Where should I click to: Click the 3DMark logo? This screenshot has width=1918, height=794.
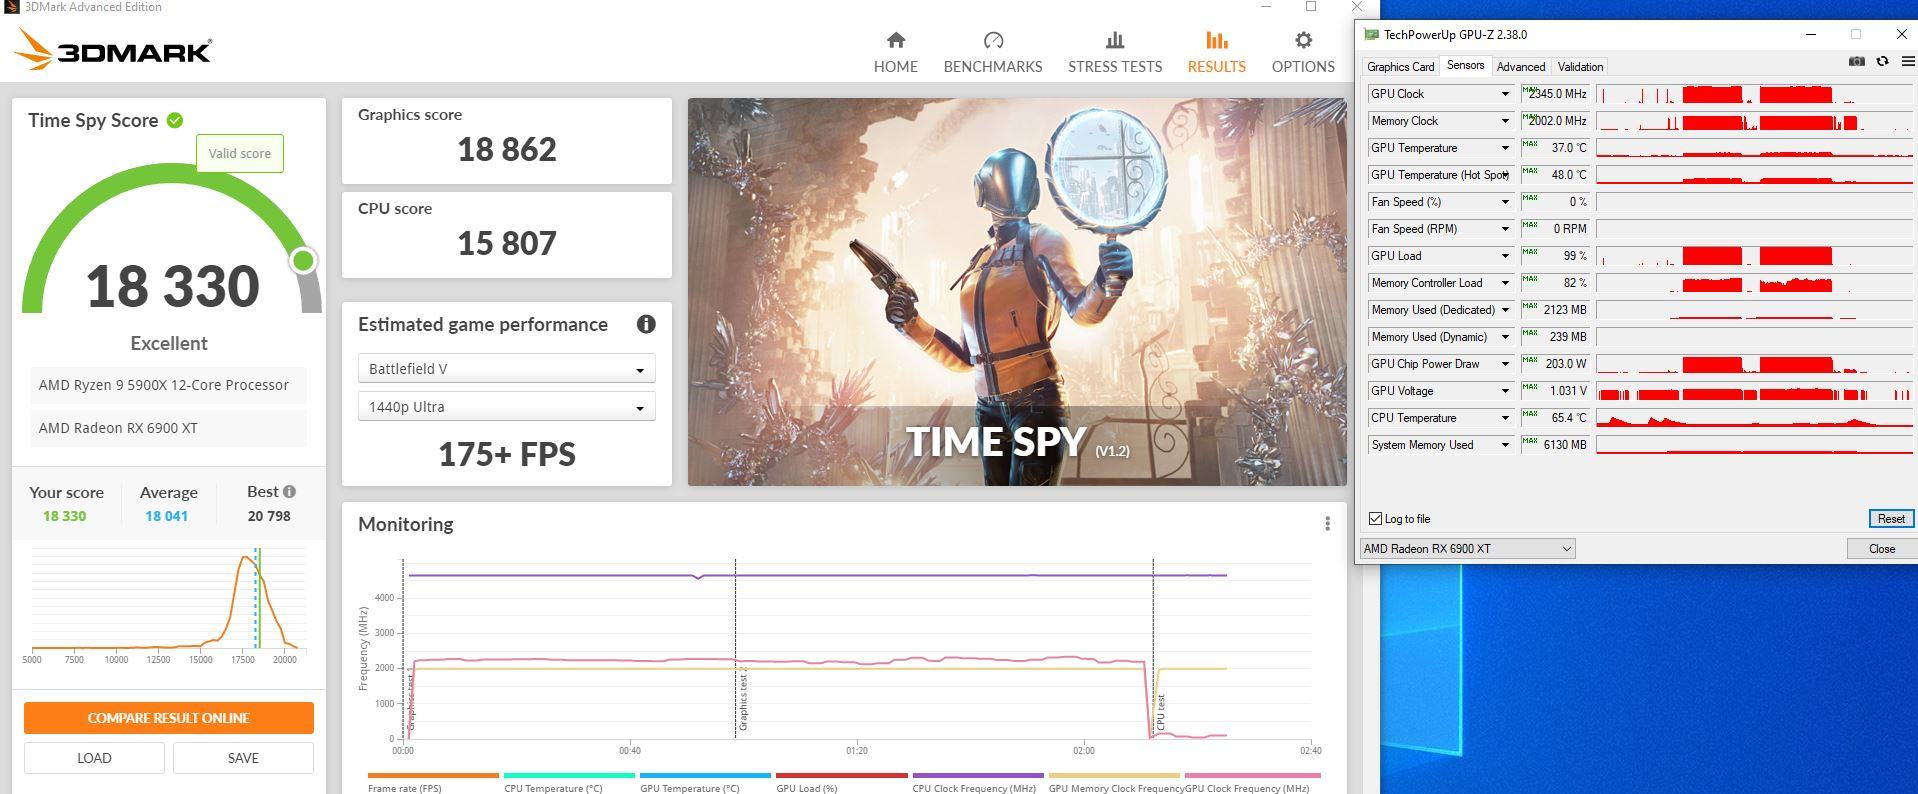click(113, 50)
